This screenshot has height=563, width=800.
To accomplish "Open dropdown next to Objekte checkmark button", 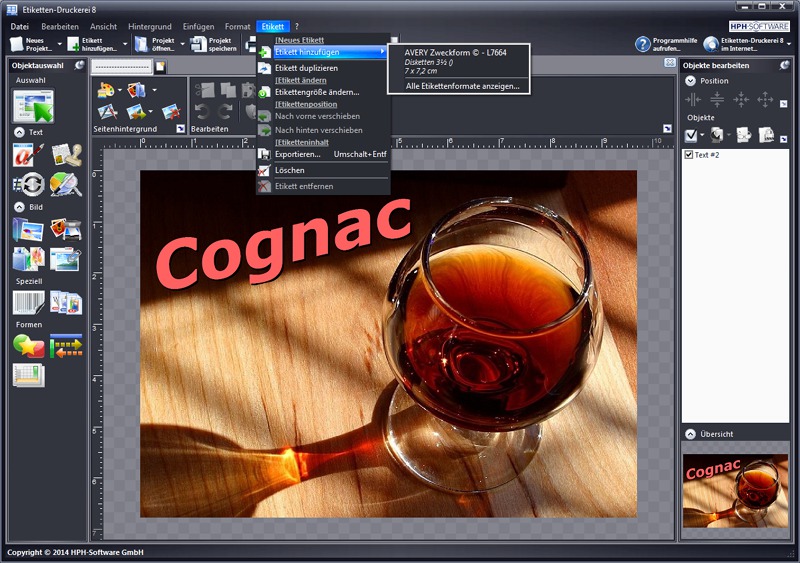I will coord(702,135).
